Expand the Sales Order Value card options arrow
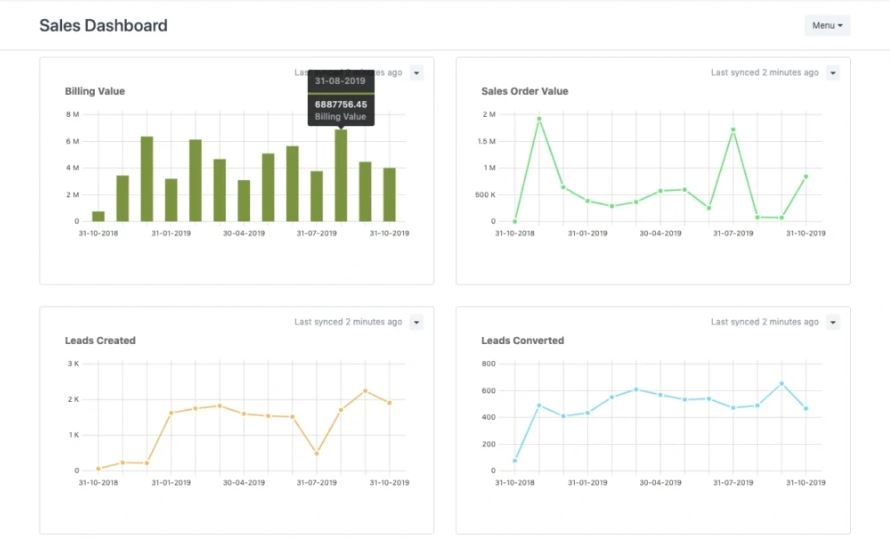The width and height of the screenshot is (890, 552). coord(833,73)
